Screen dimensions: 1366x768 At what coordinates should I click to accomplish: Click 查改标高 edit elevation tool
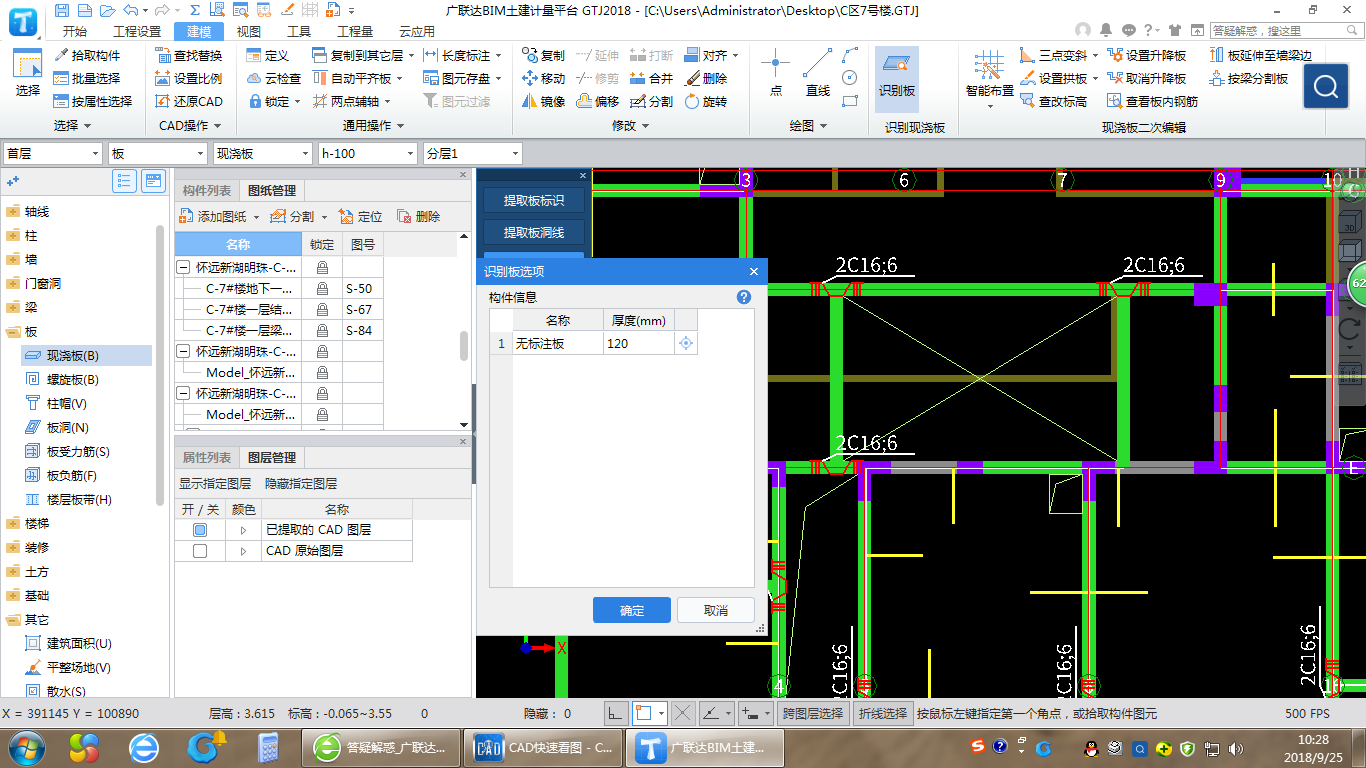tap(1053, 101)
